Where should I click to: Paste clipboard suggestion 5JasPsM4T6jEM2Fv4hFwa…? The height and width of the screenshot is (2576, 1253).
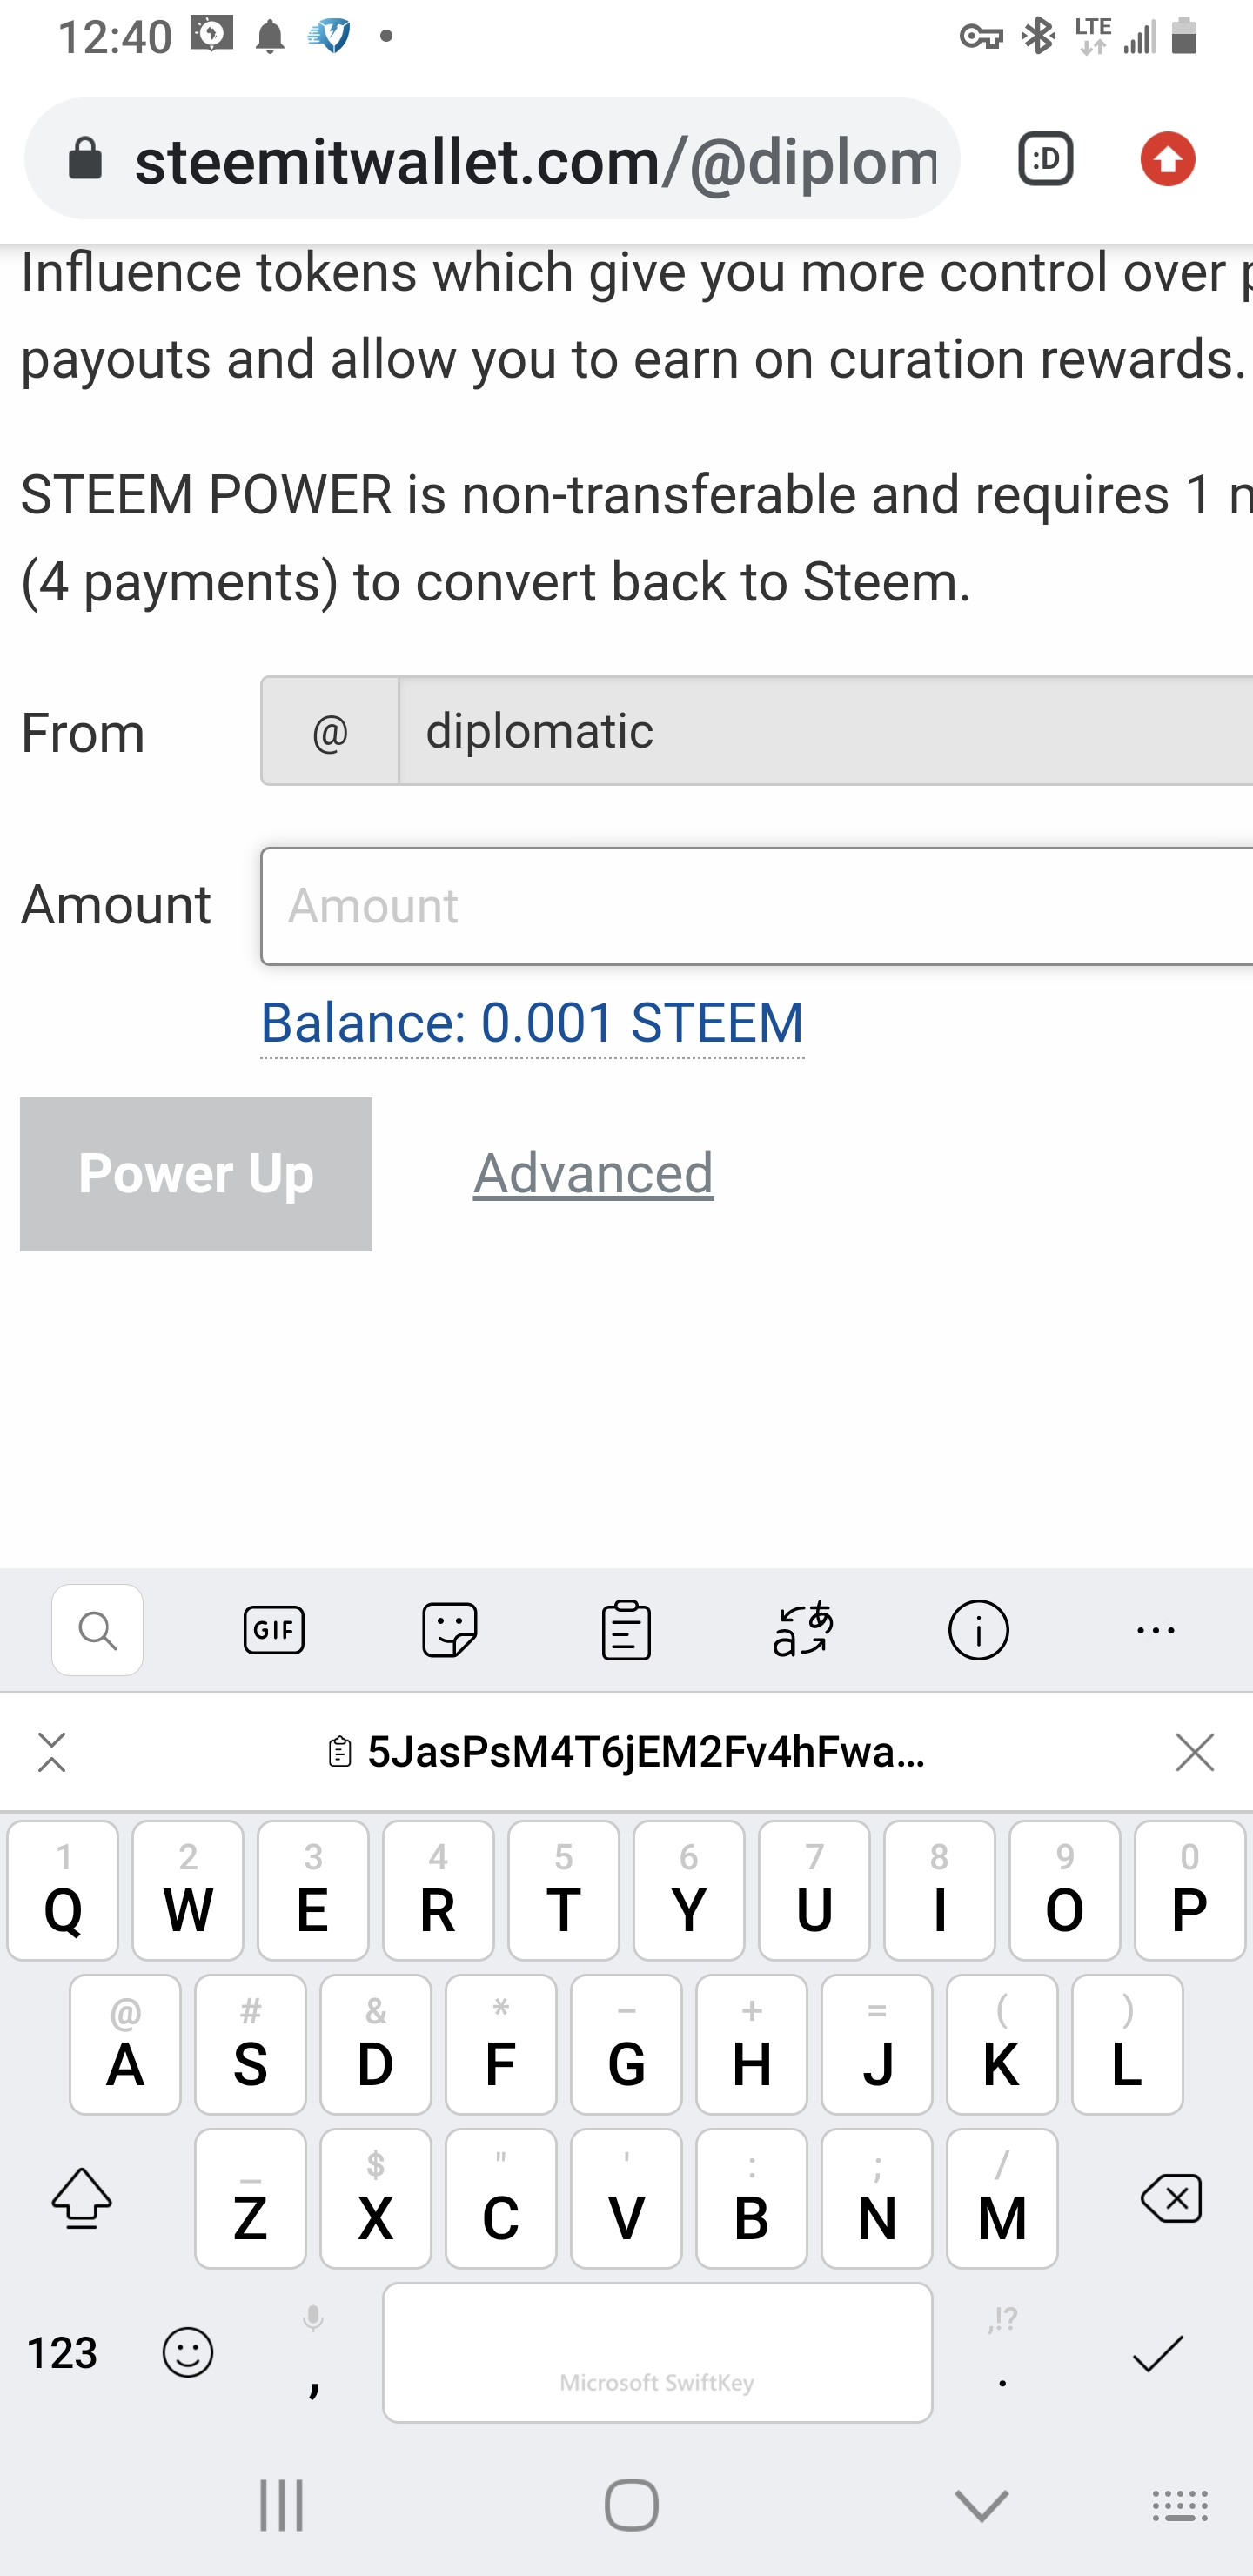628,1753
